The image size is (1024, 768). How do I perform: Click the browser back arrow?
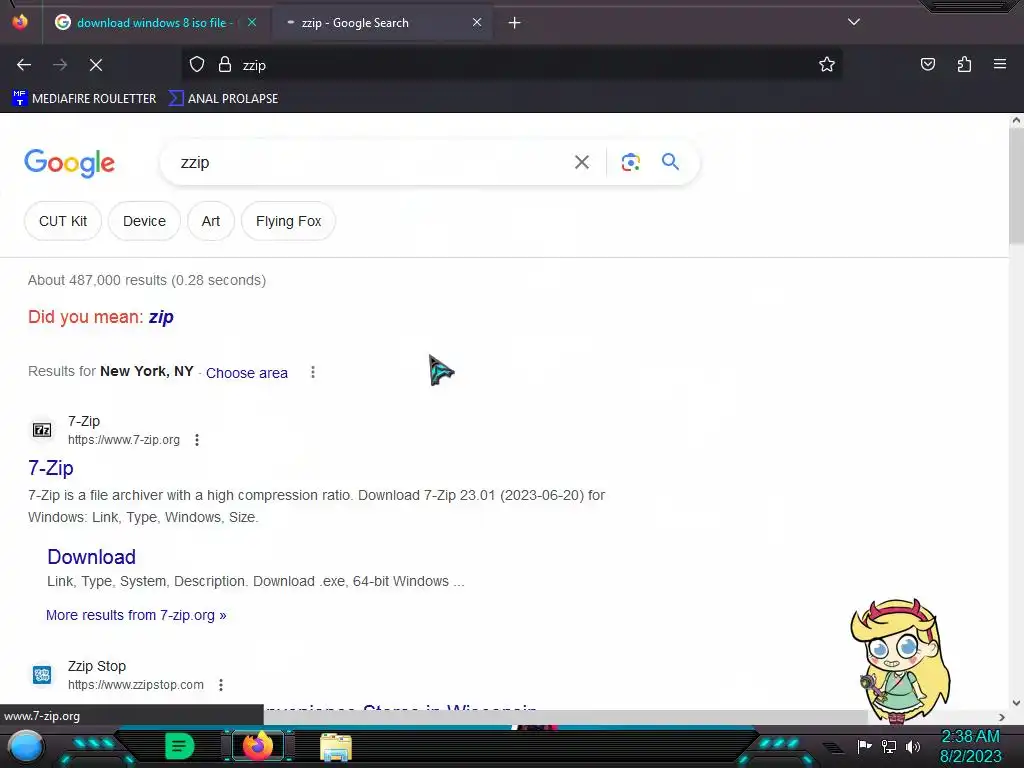pyautogui.click(x=24, y=65)
